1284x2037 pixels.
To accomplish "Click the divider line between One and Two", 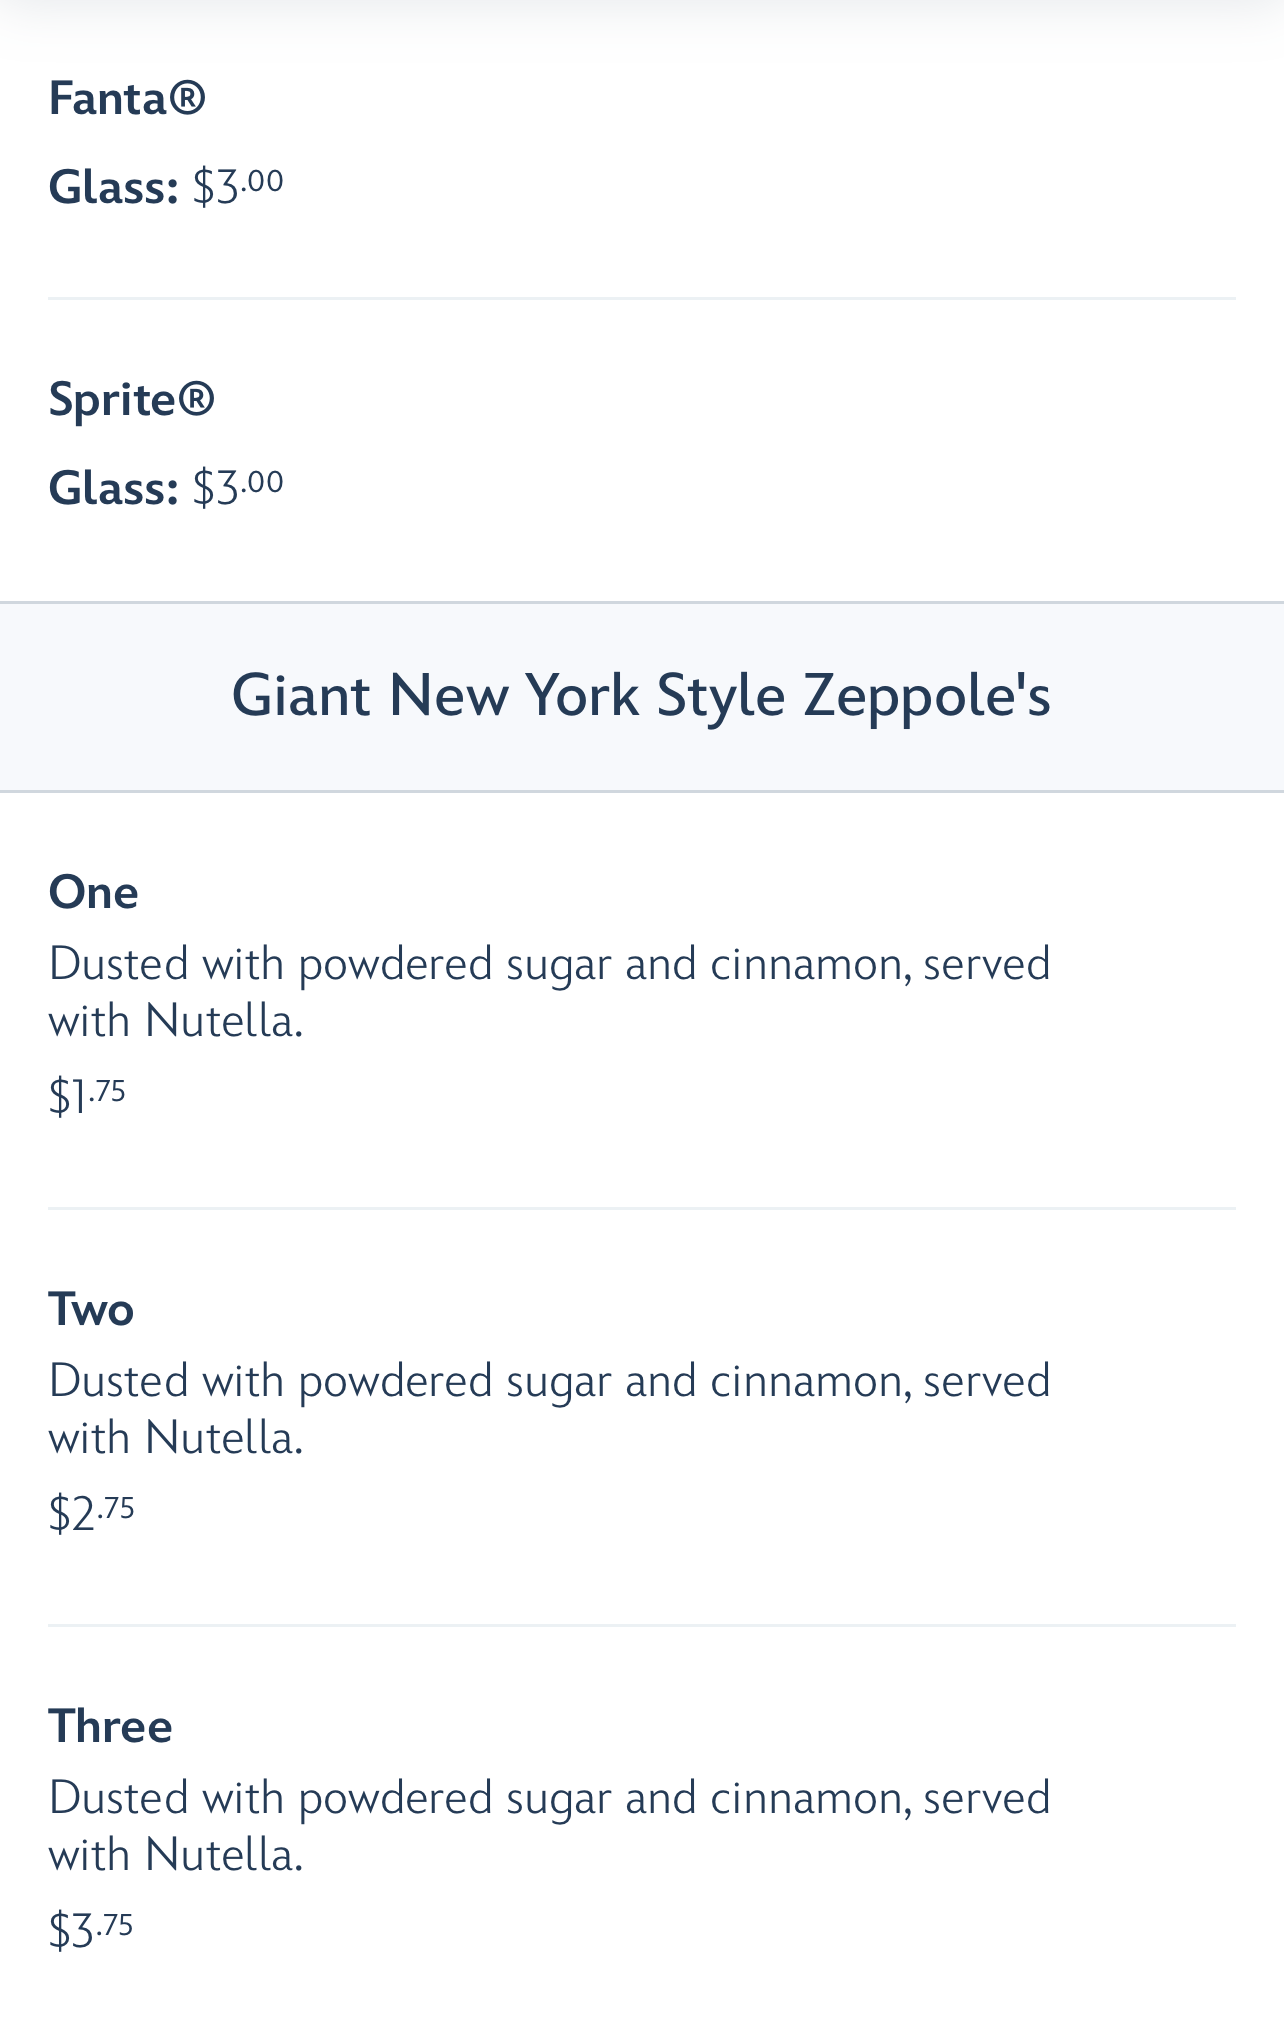I will (x=642, y=1208).
